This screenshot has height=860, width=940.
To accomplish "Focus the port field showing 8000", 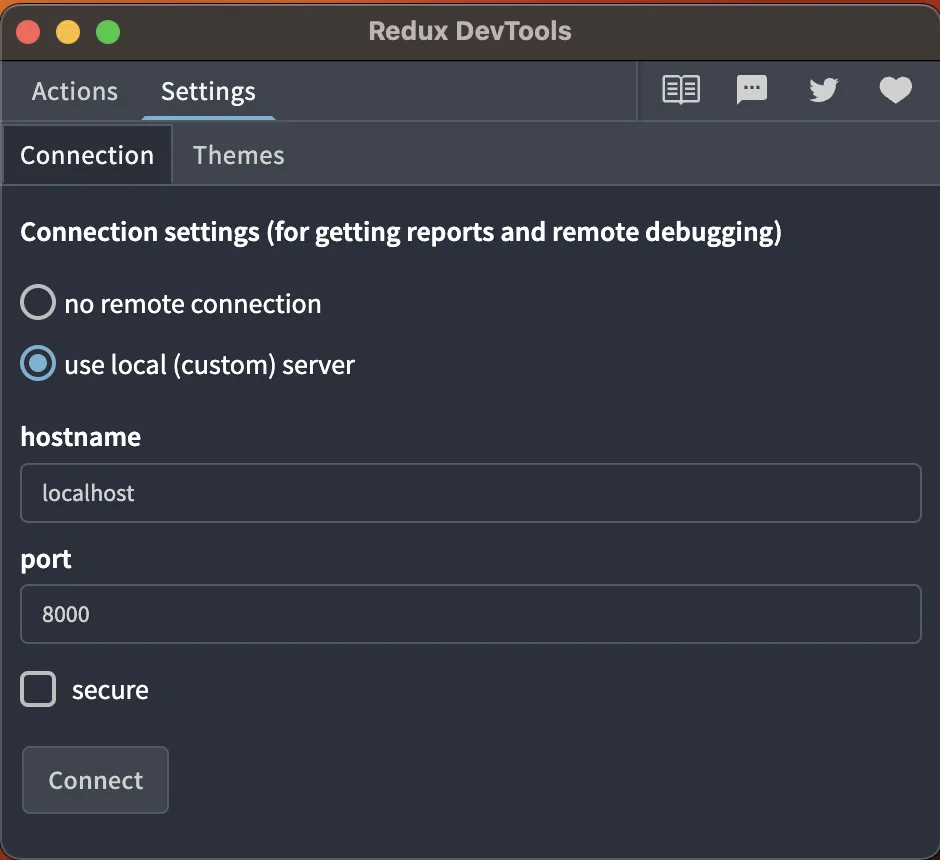I will point(470,614).
